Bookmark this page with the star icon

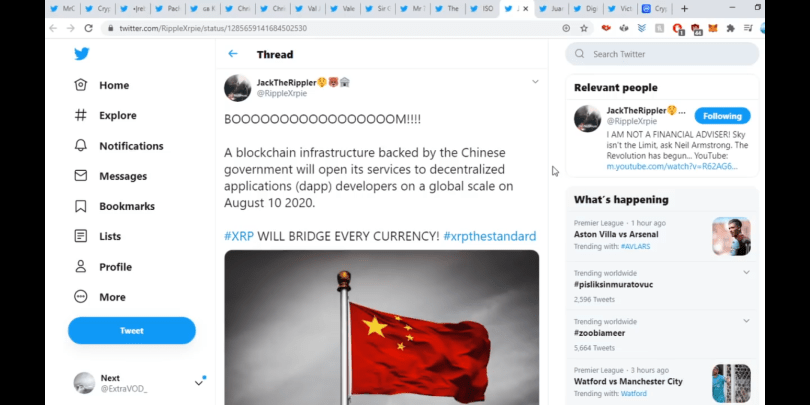[x=584, y=28]
